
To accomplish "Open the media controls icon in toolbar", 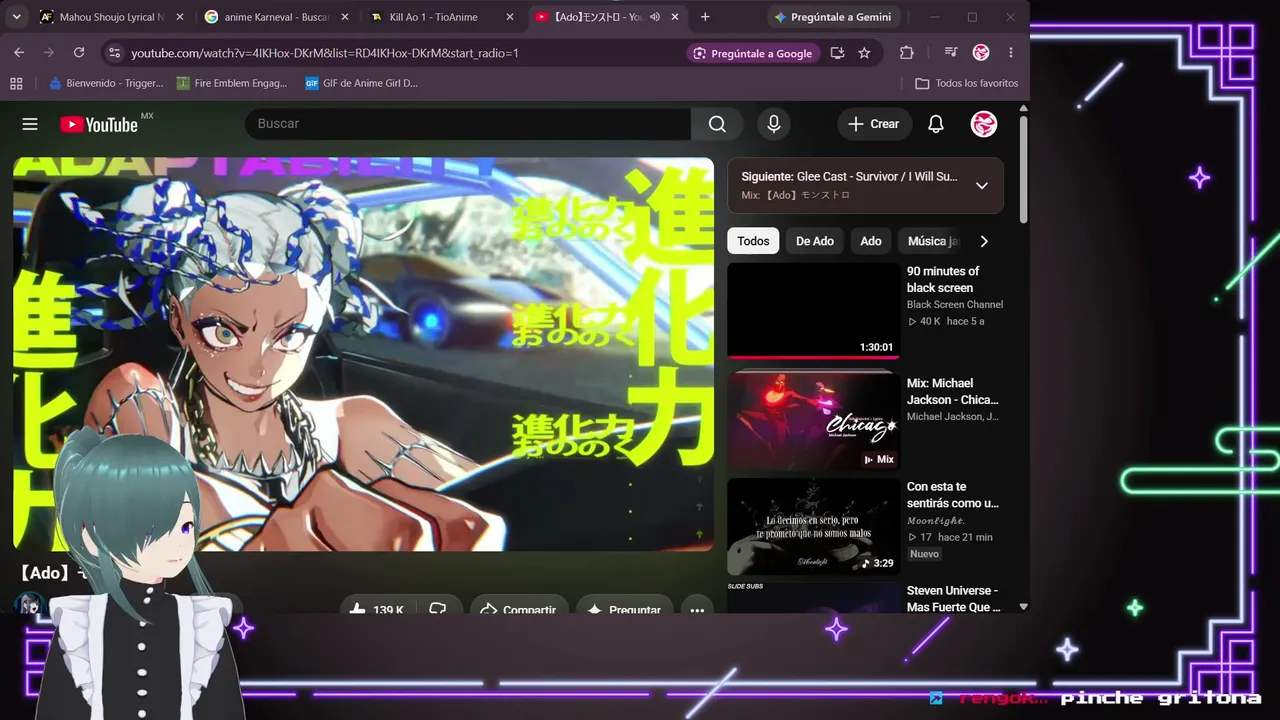I will click(x=951, y=53).
